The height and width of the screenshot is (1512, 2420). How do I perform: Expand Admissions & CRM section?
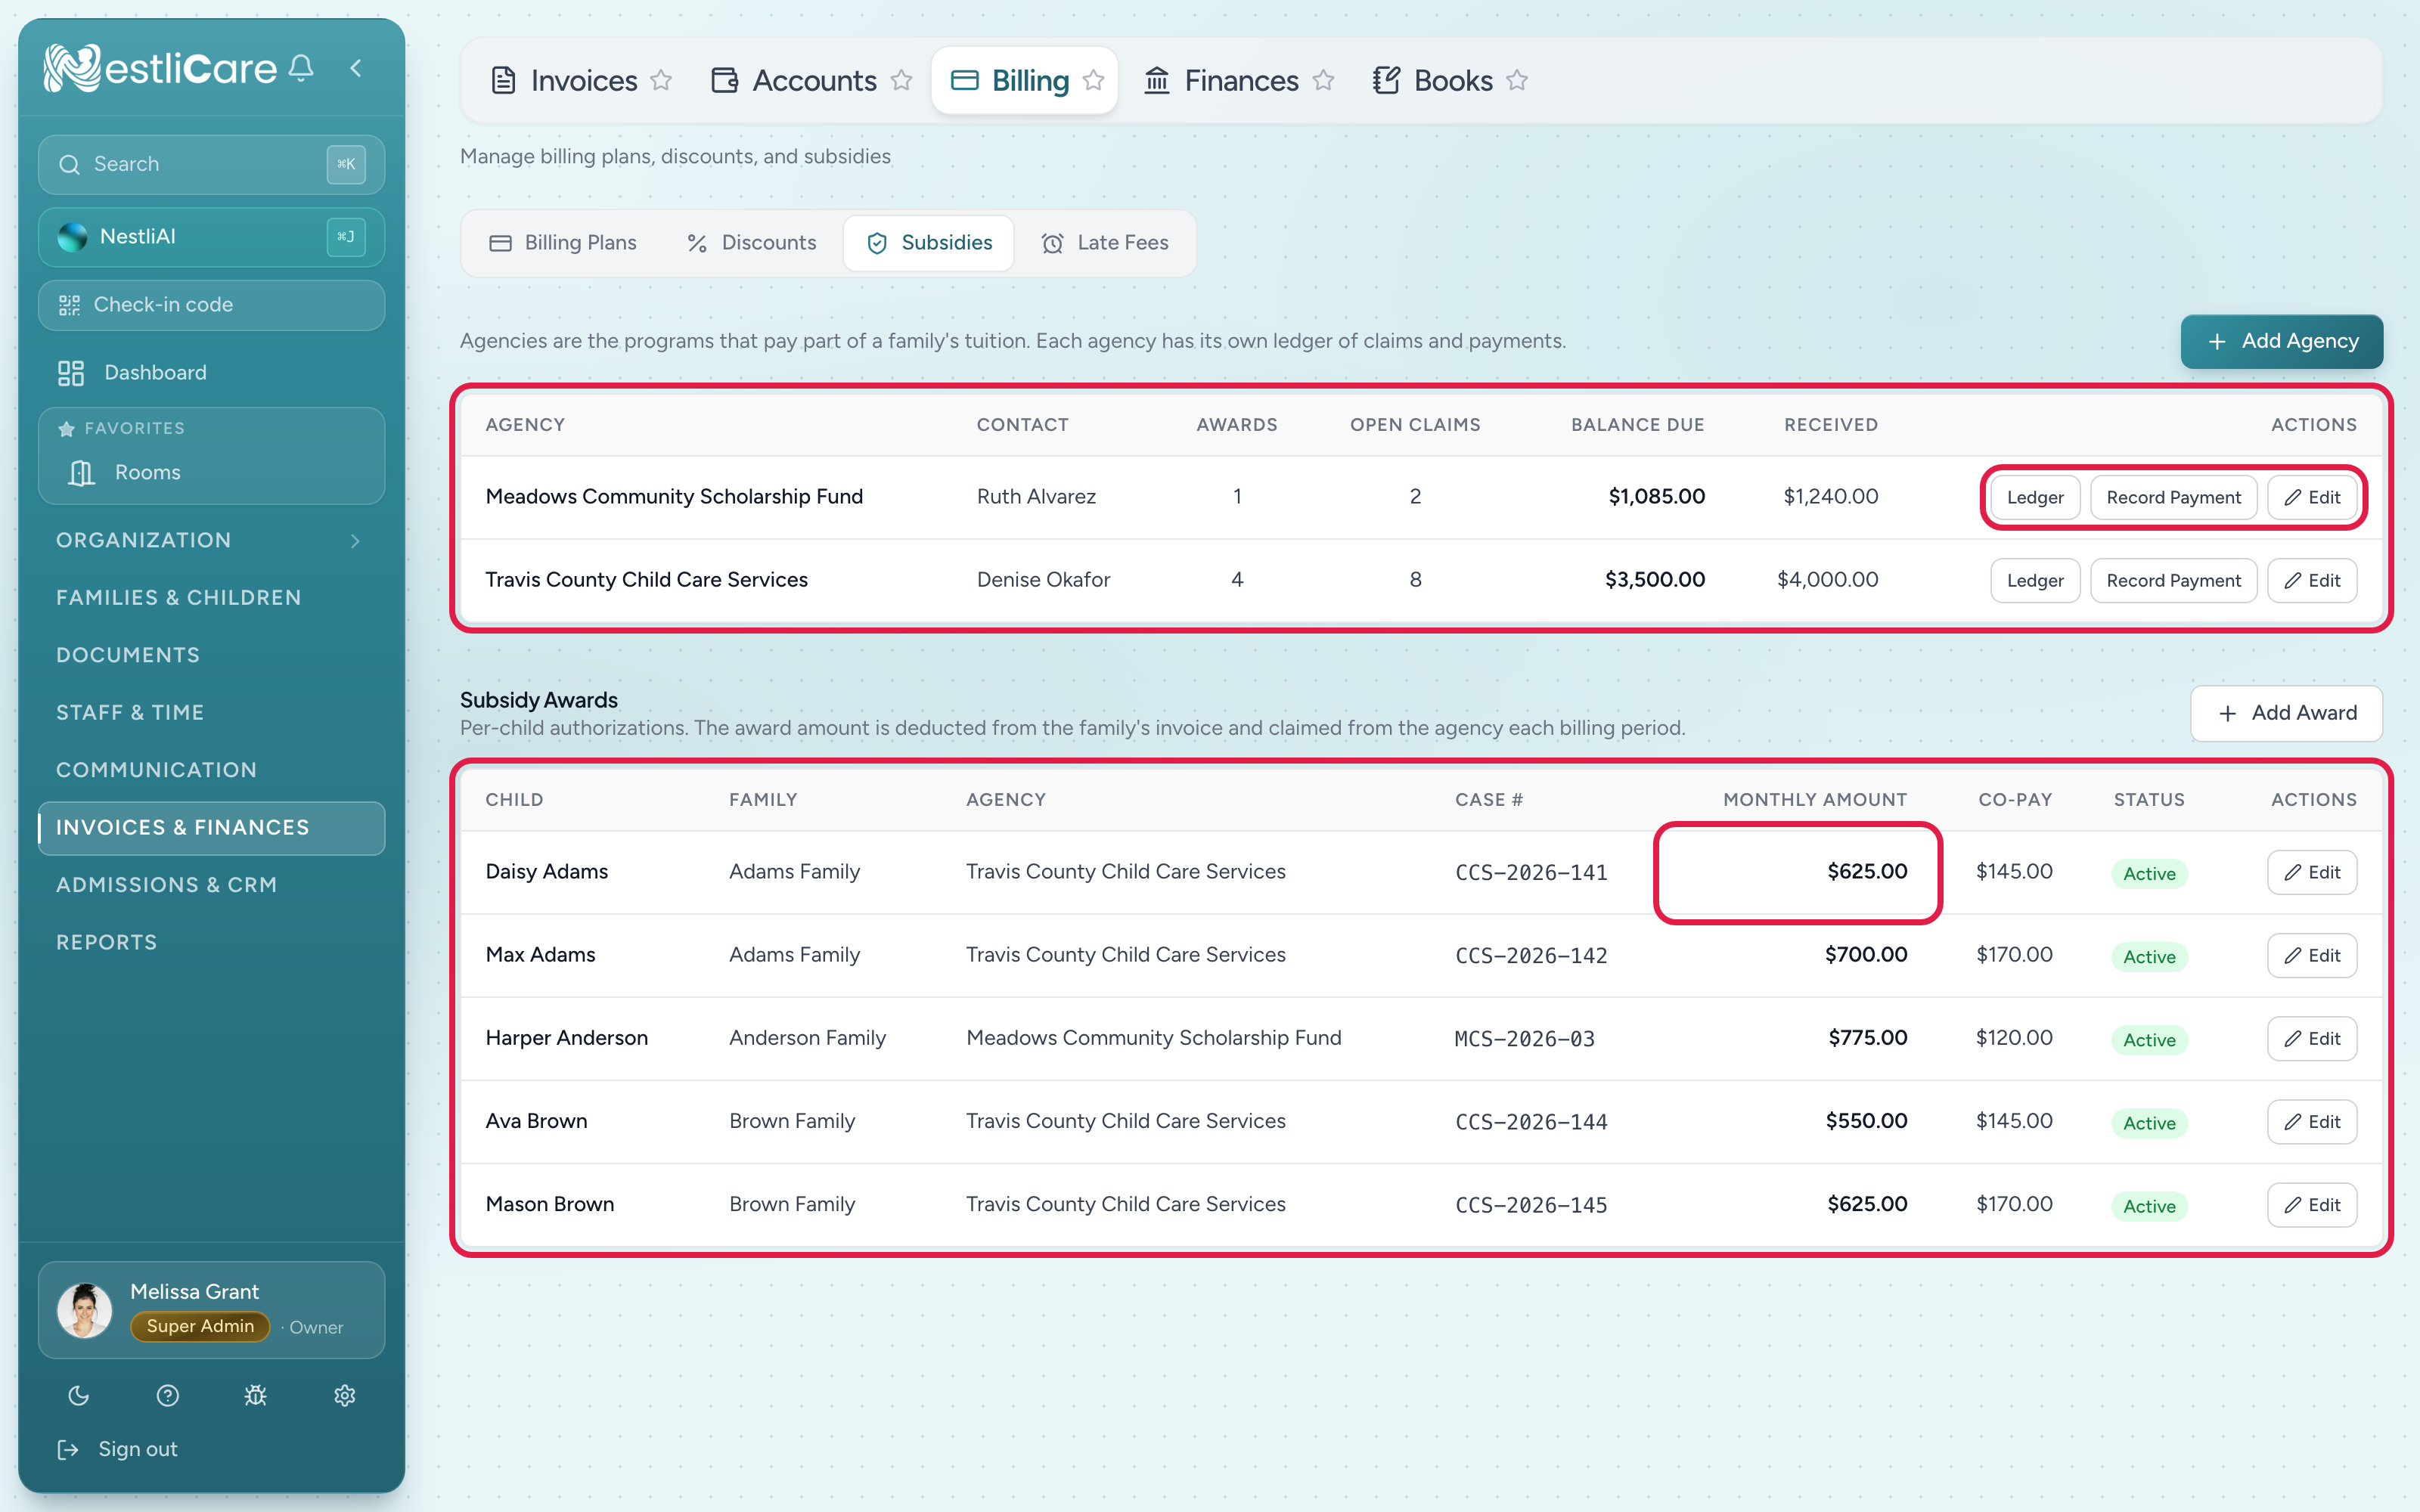[211, 886]
